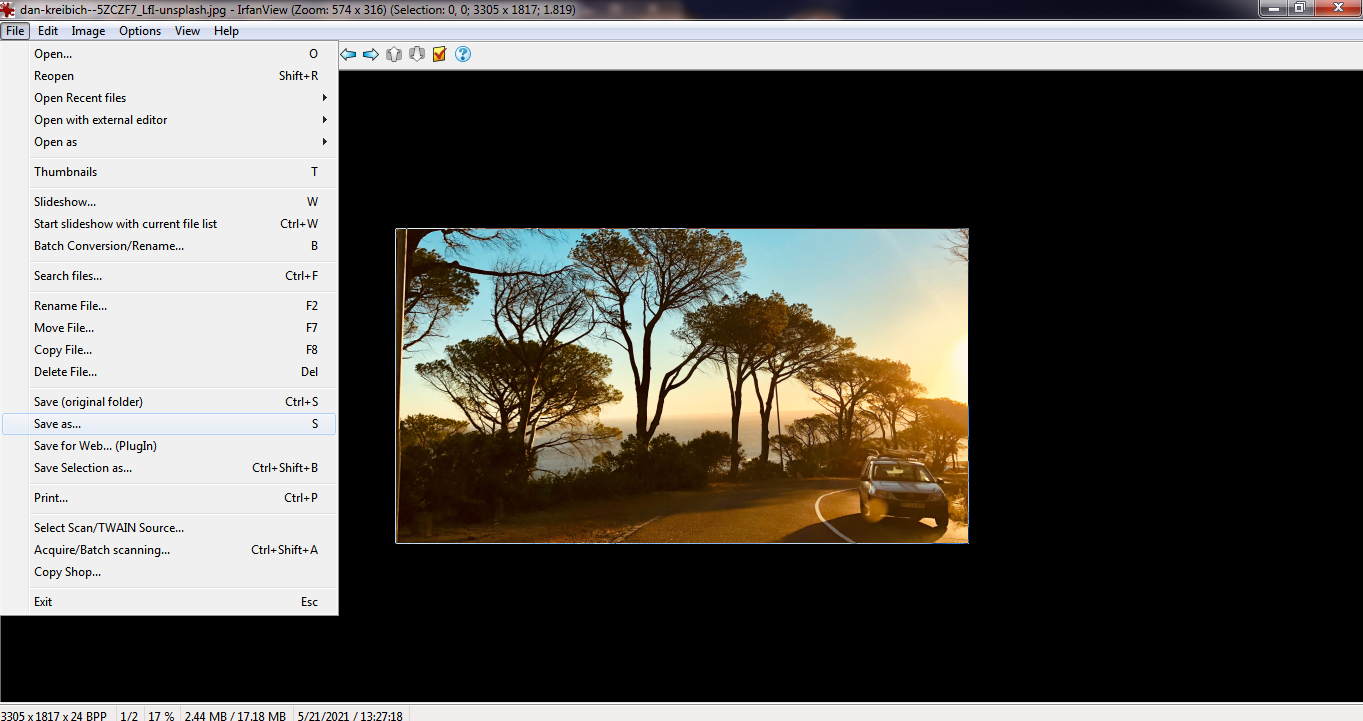The width and height of the screenshot is (1363, 721).
Task: Click the displayed sunset tree photo
Action: point(682,386)
